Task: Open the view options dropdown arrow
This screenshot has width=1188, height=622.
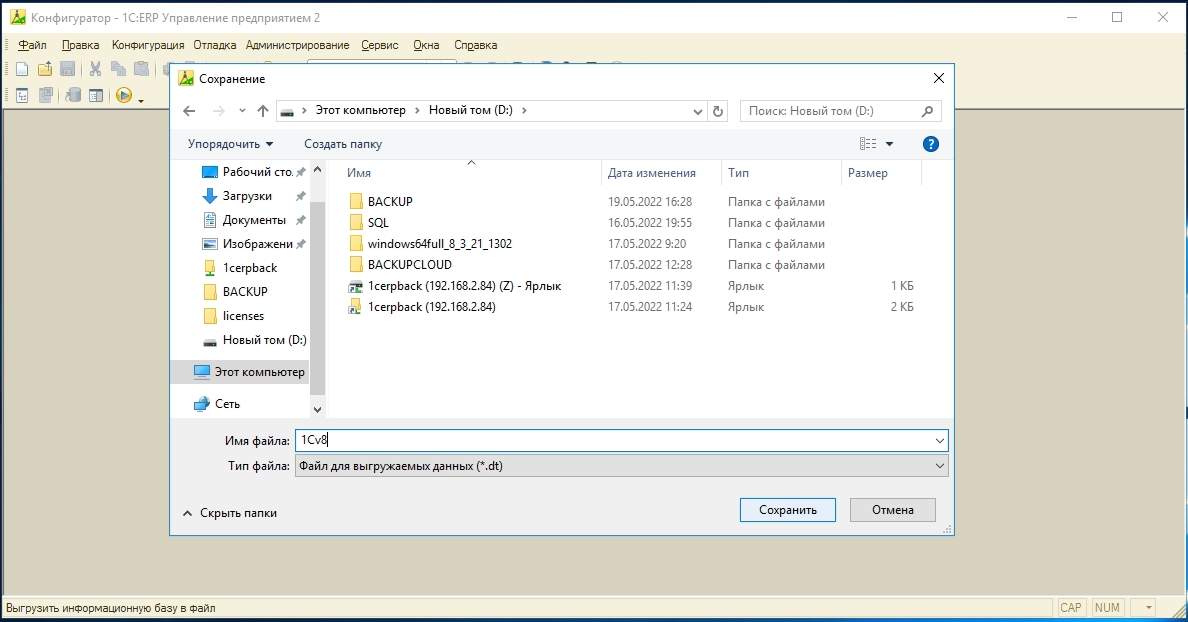Action: pyautogui.click(x=889, y=144)
